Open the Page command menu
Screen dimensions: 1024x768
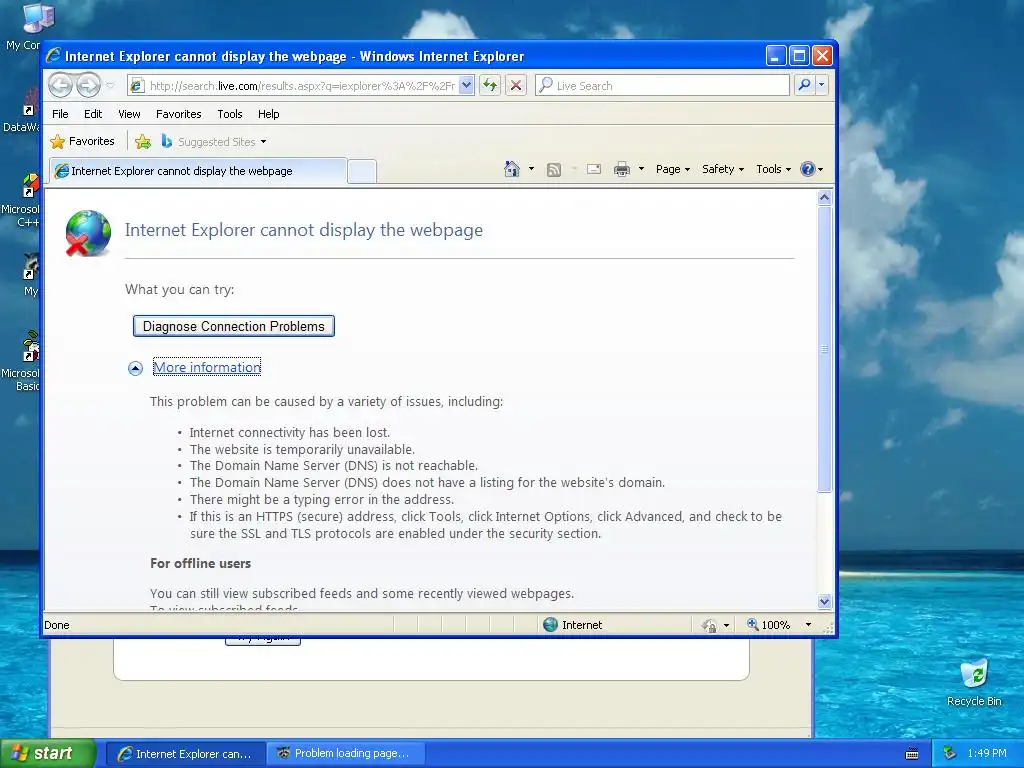(x=673, y=169)
